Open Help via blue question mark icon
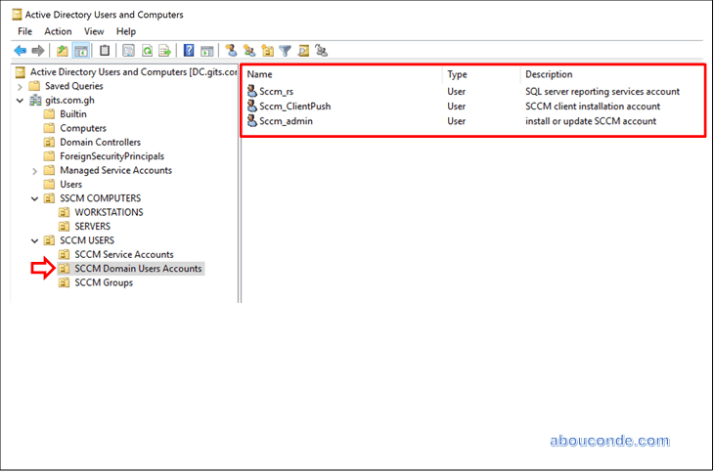This screenshot has height=472, width=714. click(x=189, y=50)
